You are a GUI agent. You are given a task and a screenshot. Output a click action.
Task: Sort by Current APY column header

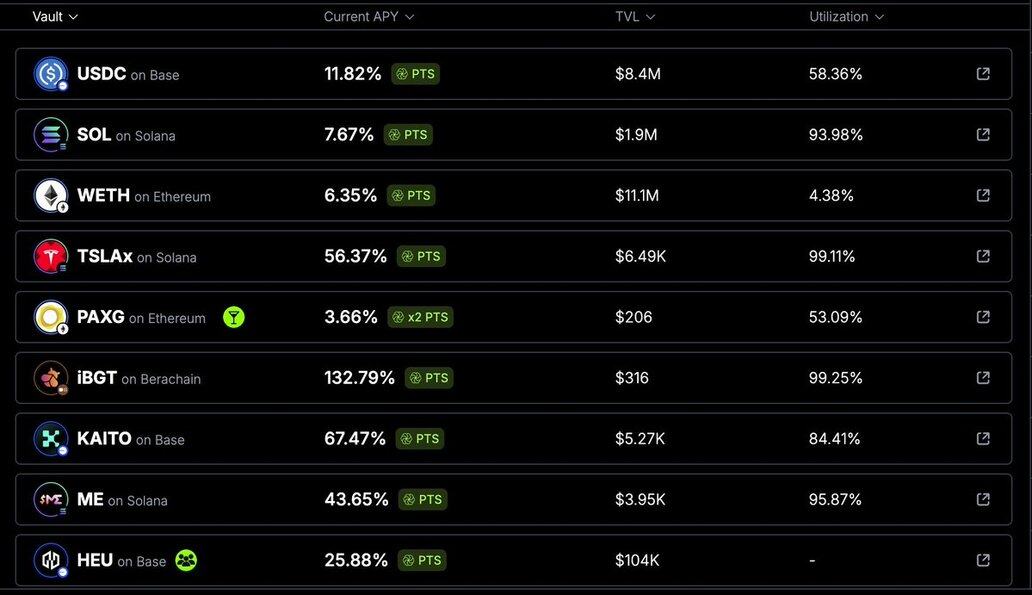click(369, 16)
